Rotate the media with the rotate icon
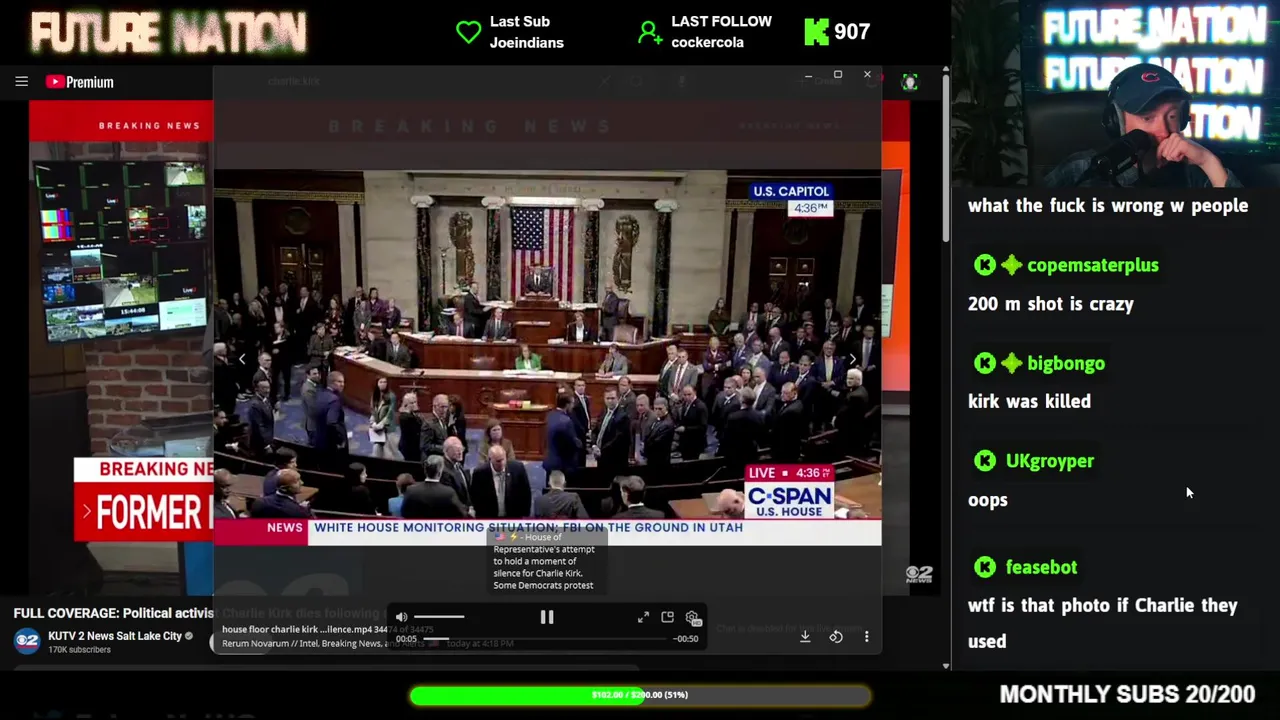Screen dimensions: 1280x720 (836, 636)
